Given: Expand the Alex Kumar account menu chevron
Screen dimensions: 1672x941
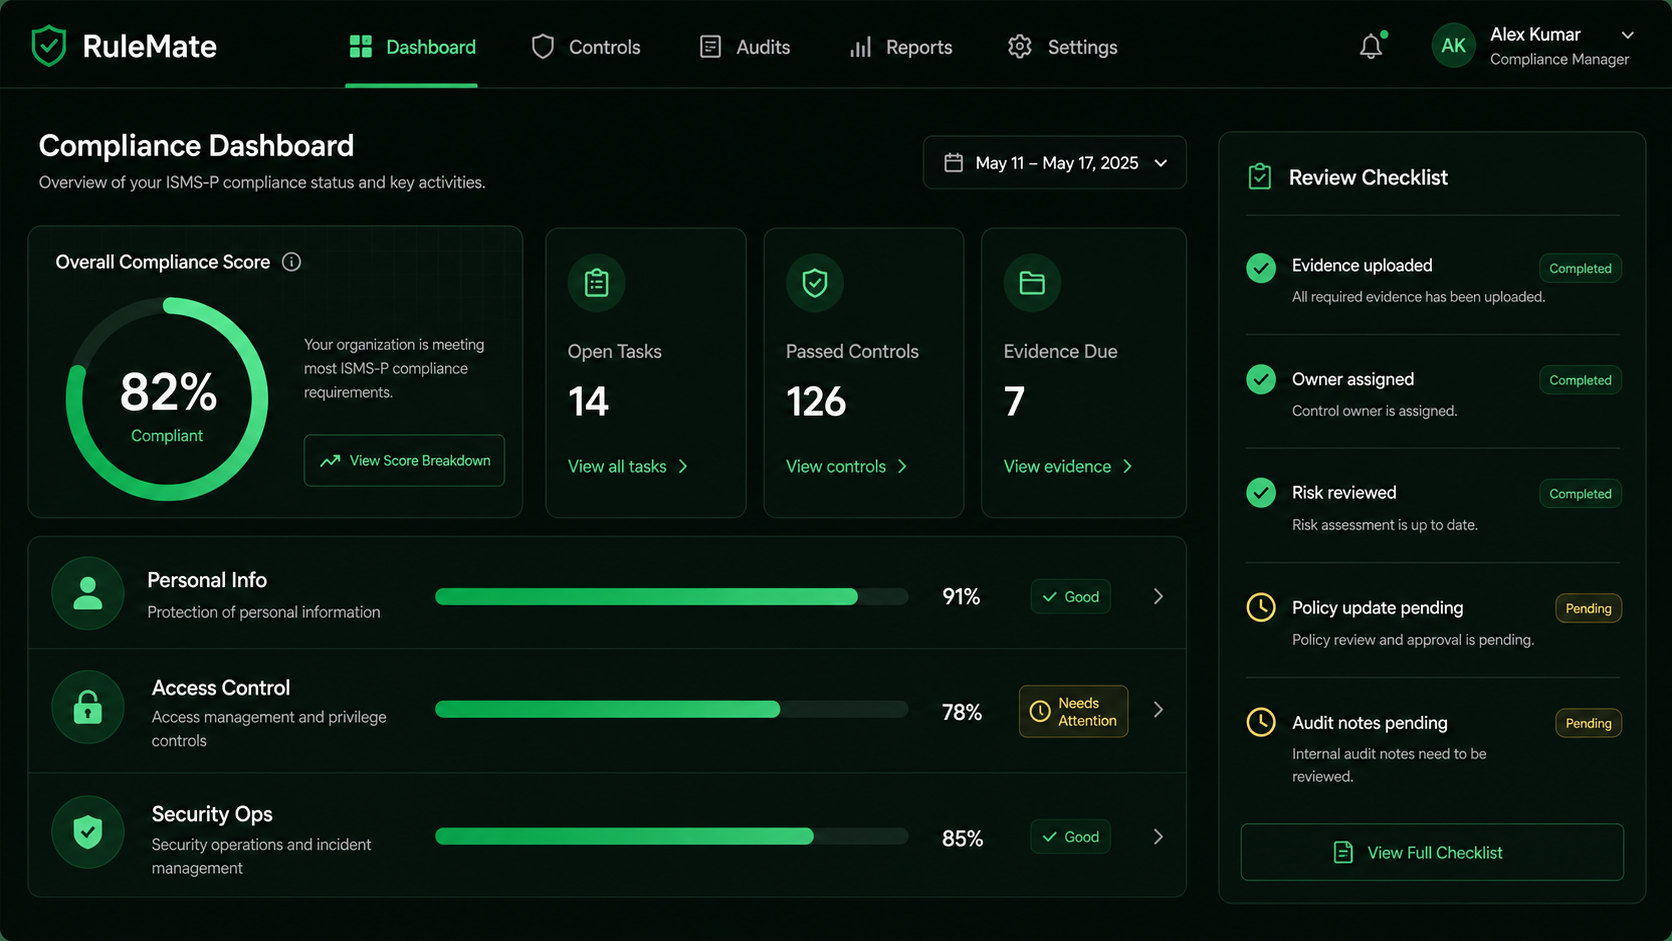Looking at the screenshot, I should pos(1627,35).
